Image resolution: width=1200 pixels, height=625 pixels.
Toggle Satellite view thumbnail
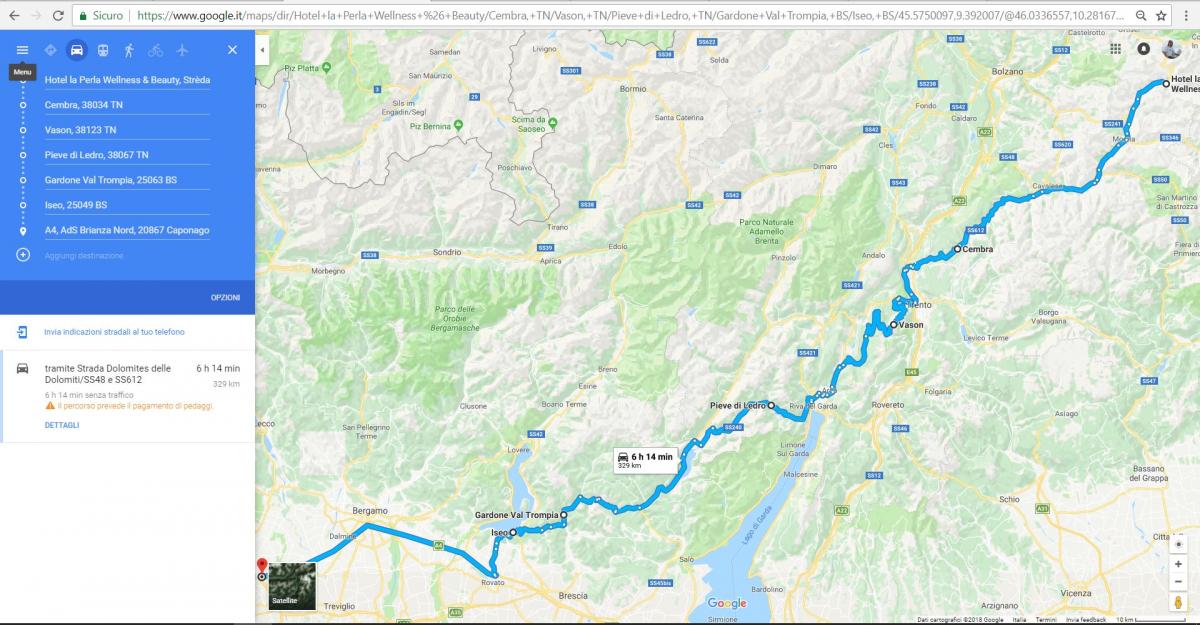click(x=293, y=586)
